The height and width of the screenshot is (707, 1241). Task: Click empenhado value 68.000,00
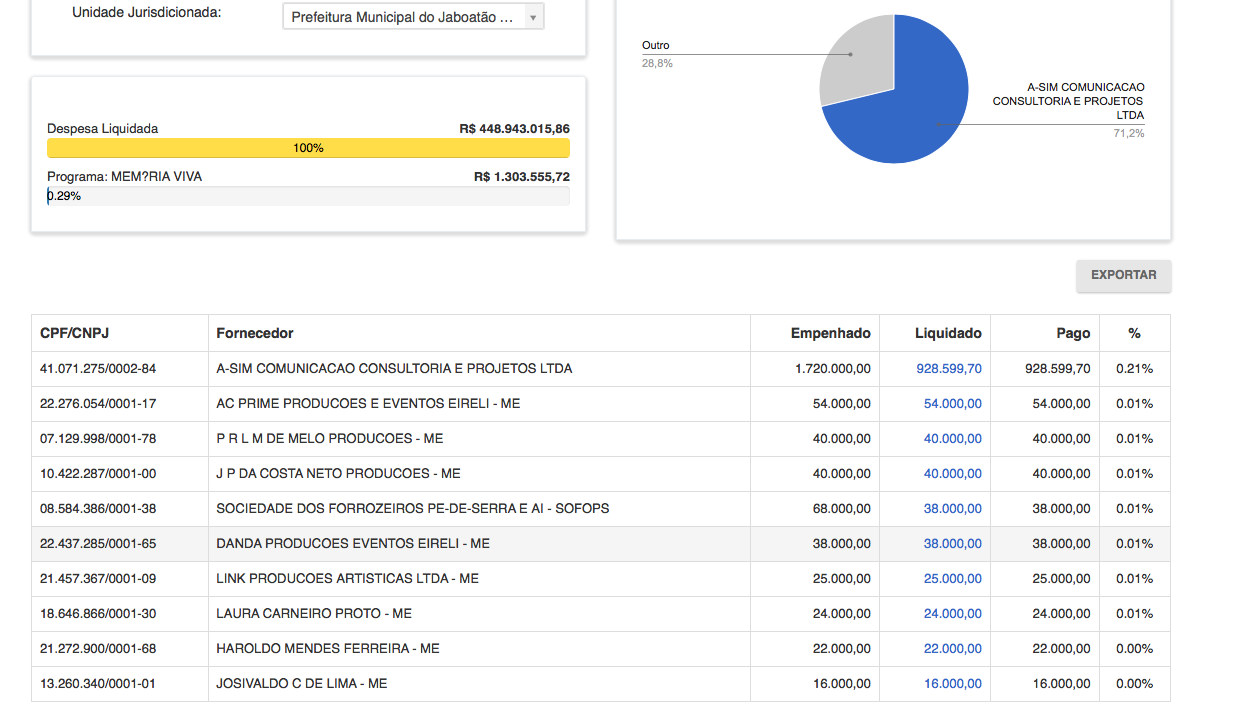(x=842, y=509)
